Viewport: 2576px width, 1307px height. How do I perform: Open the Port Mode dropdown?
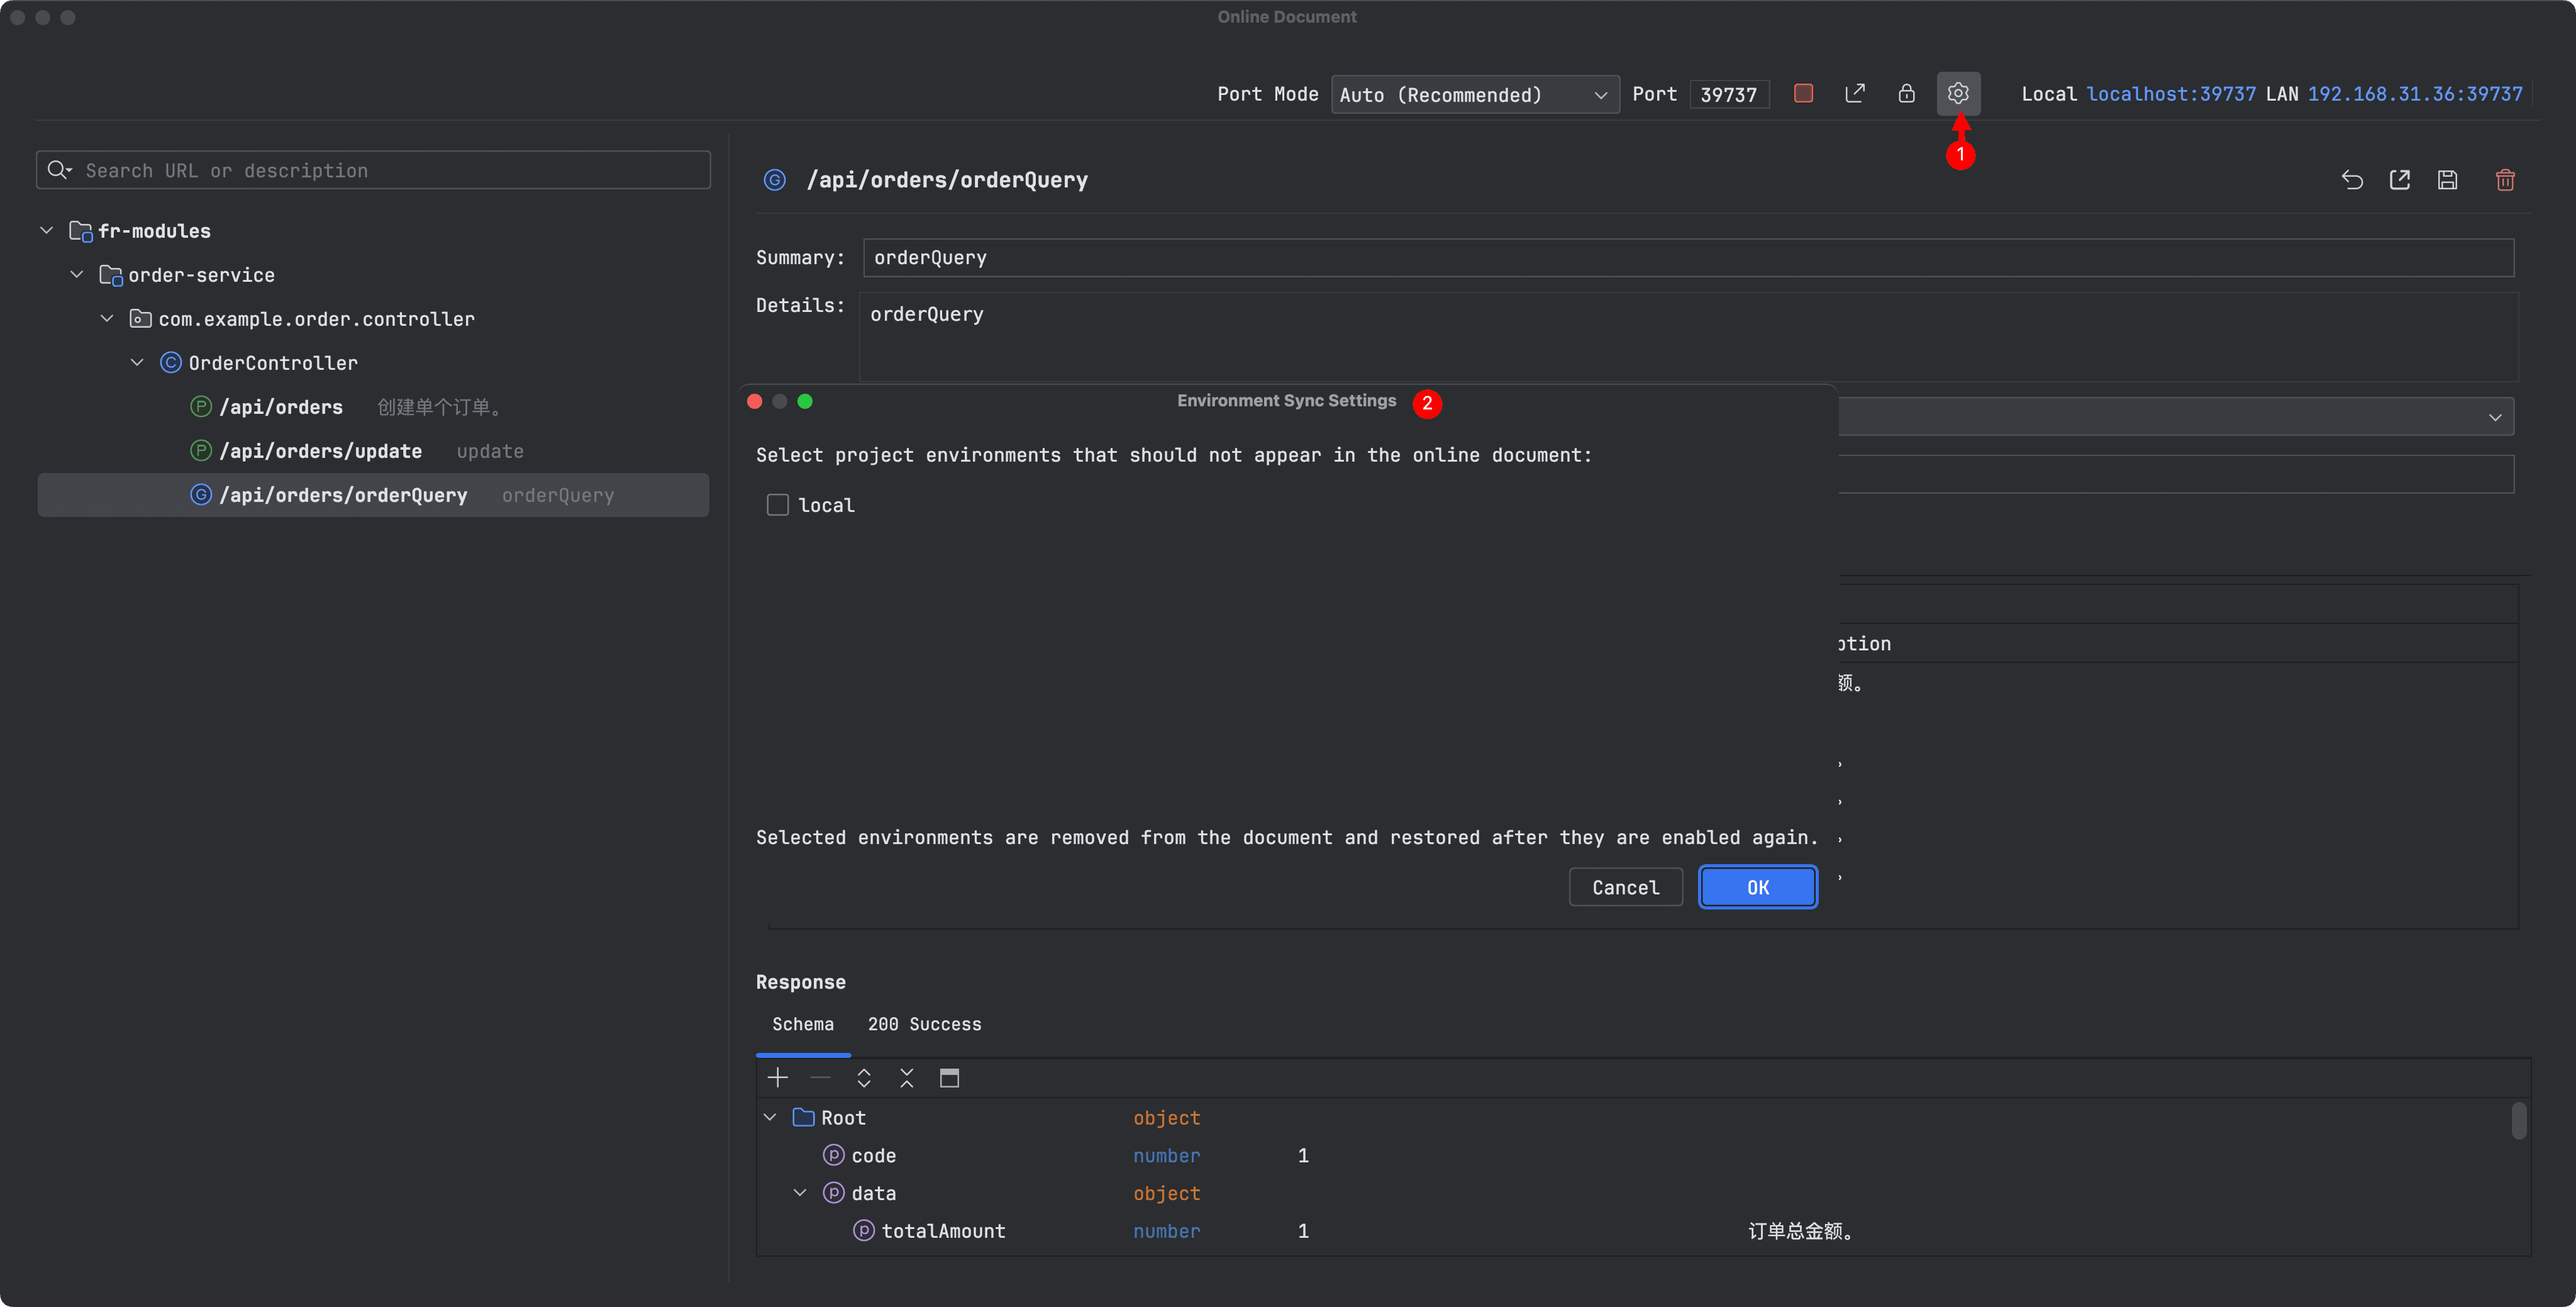pos(1475,94)
